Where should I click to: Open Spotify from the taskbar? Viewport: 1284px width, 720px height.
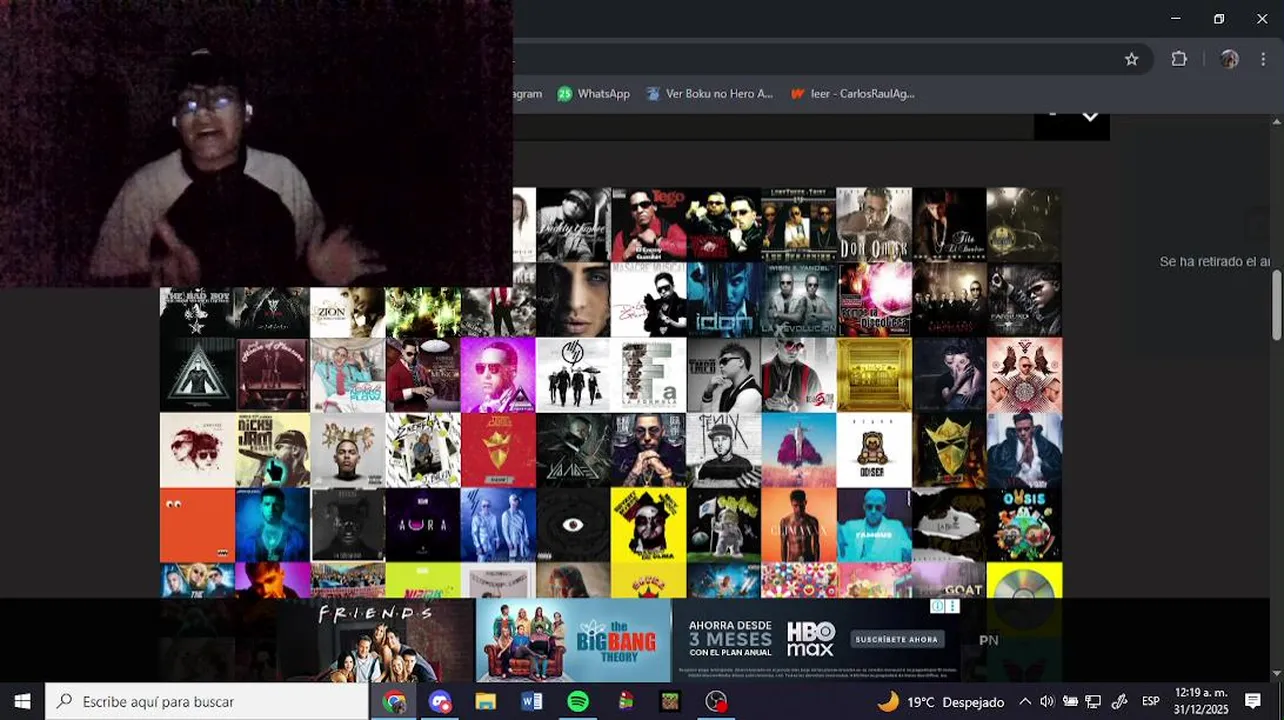[x=578, y=702]
